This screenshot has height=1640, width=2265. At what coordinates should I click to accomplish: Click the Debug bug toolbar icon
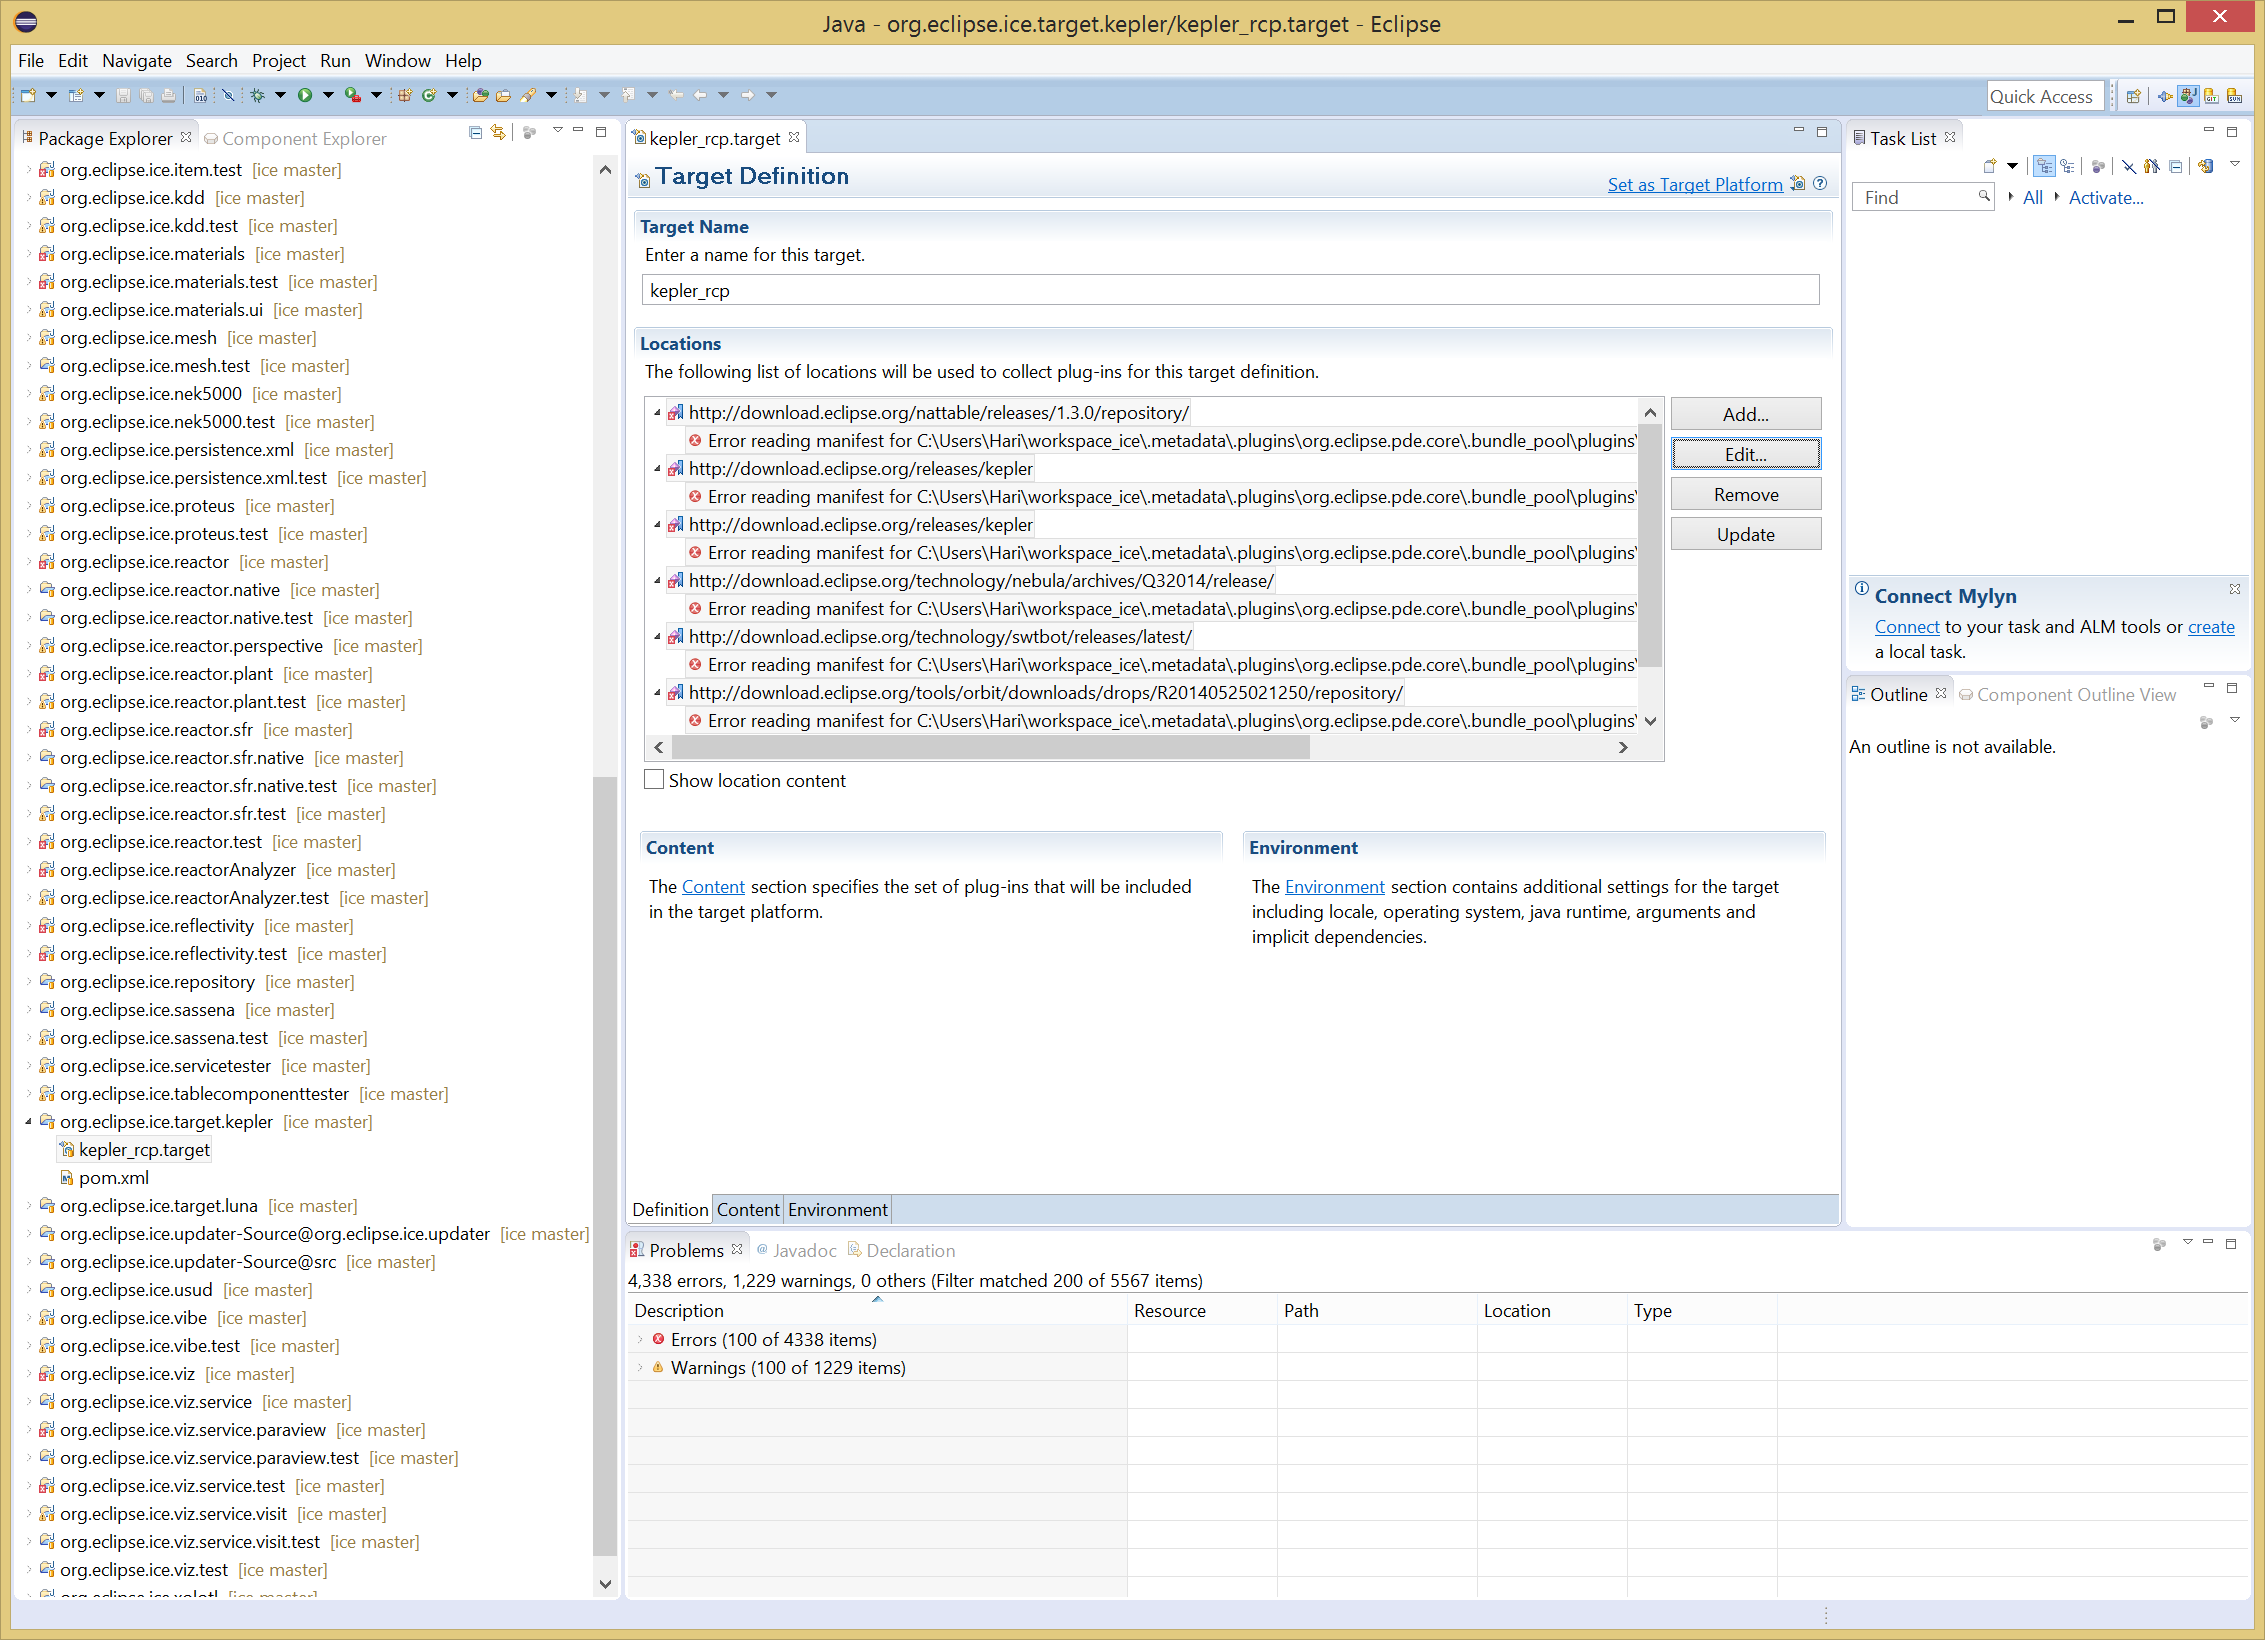coord(257,95)
